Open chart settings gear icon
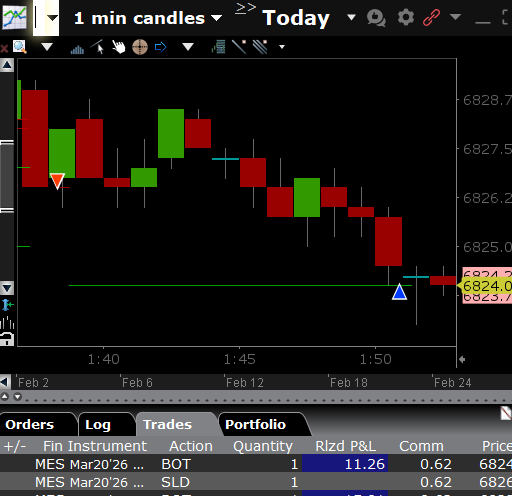The image size is (512, 496). point(406,17)
